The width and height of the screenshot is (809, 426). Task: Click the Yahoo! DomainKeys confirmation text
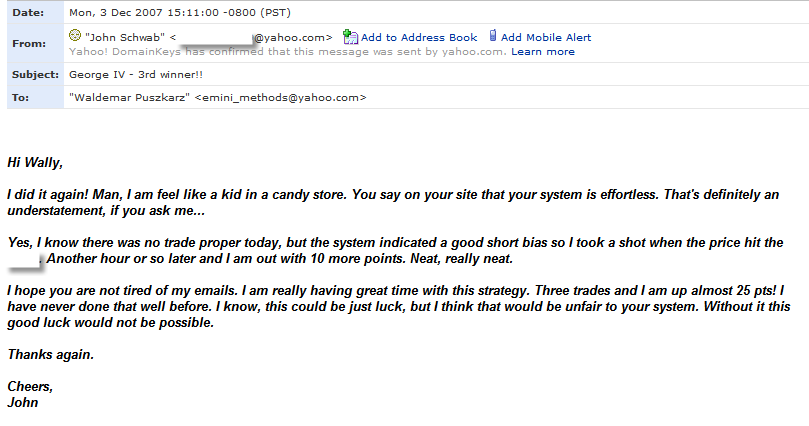pos(288,52)
